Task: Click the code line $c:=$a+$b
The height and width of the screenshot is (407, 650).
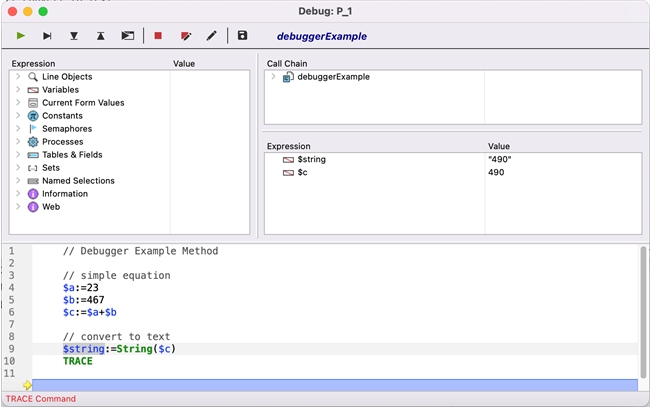Action: click(x=90, y=313)
